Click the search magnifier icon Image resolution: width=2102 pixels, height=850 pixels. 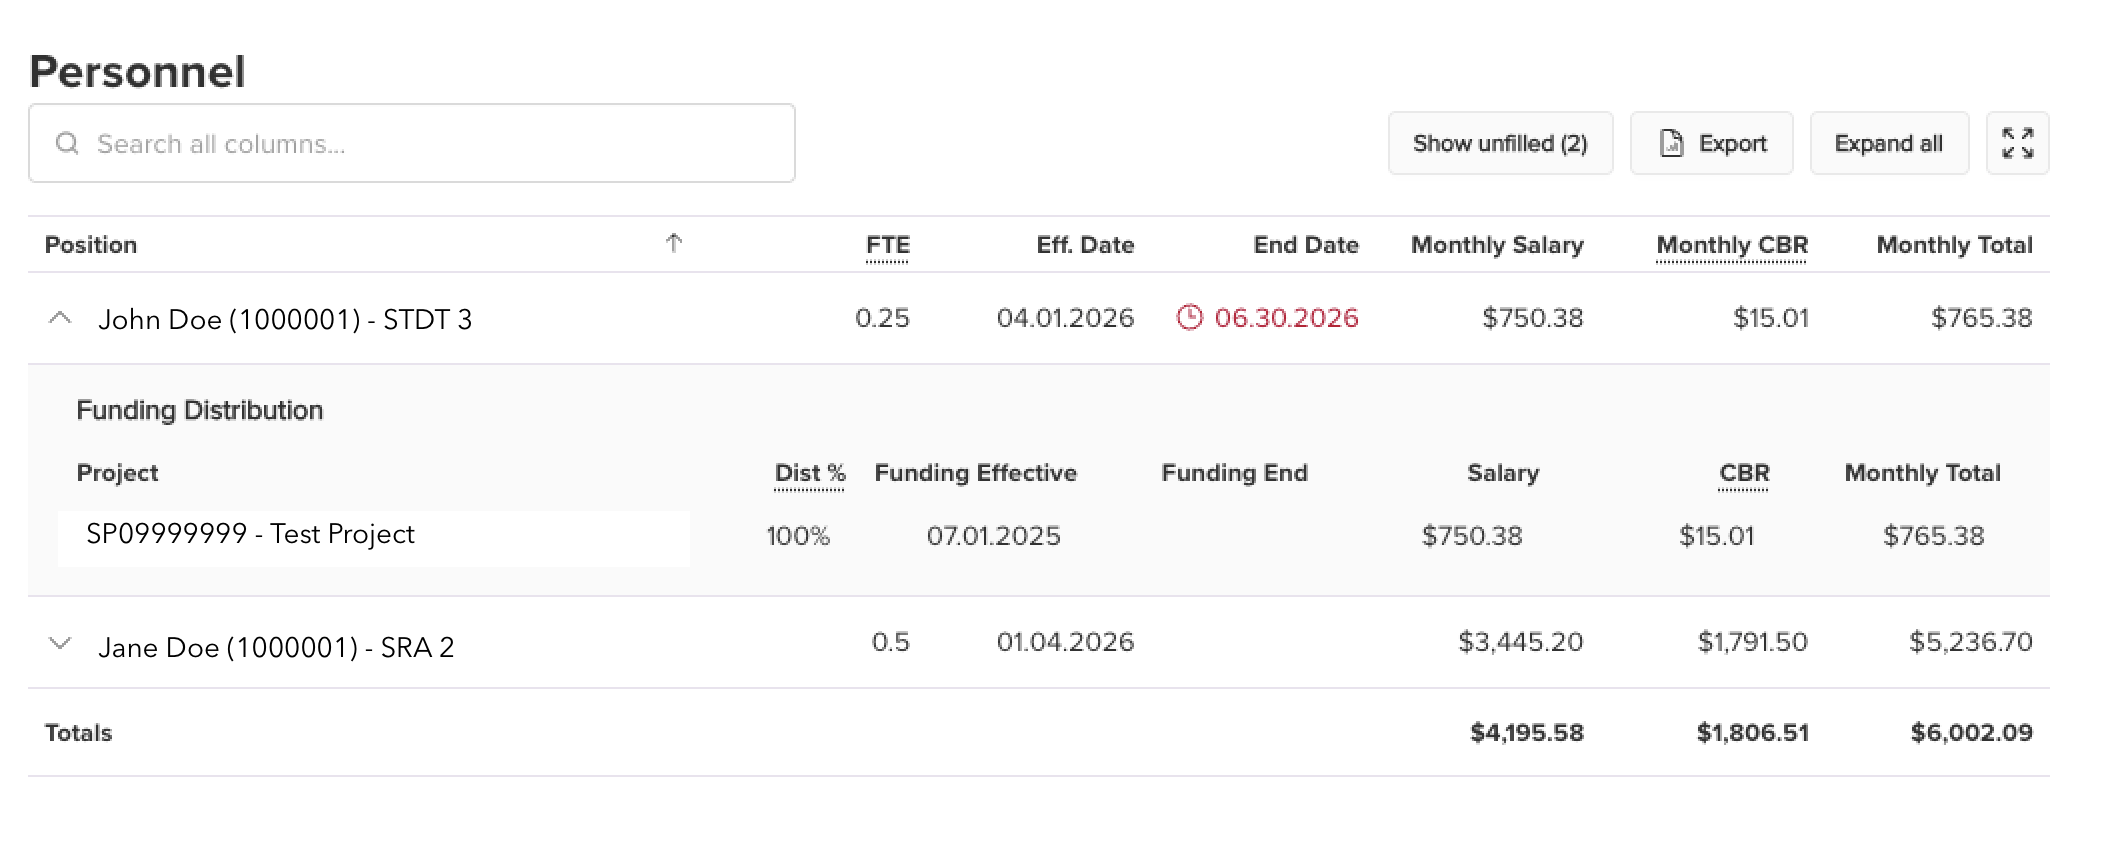pos(67,144)
